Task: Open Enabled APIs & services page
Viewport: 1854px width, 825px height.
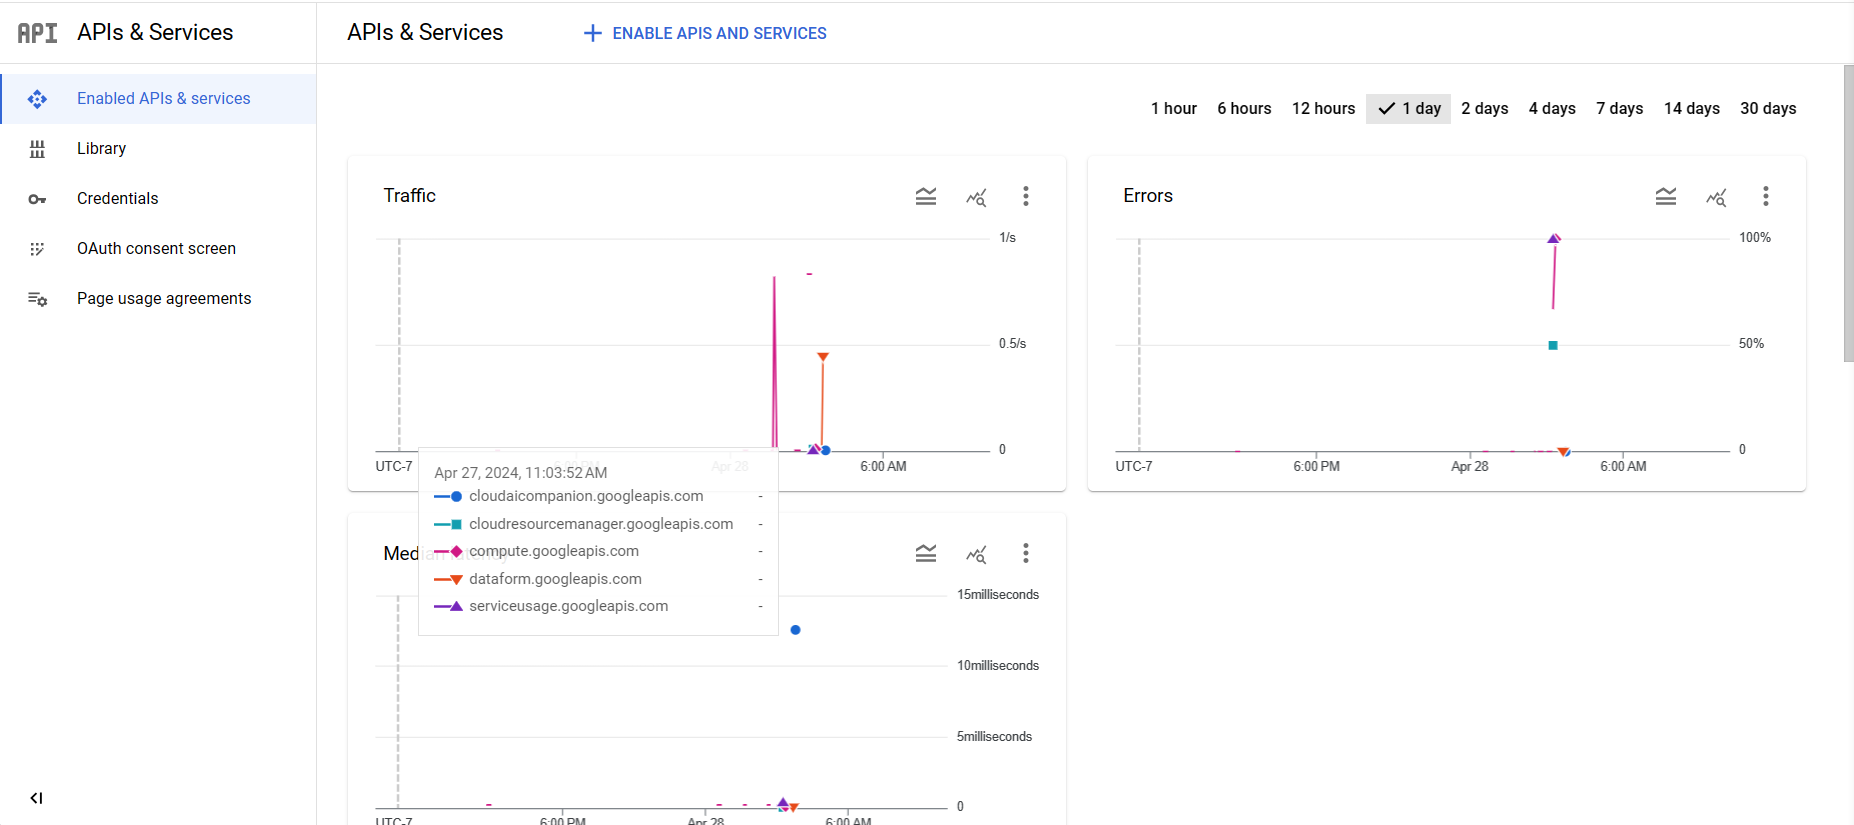Action: coord(158,99)
